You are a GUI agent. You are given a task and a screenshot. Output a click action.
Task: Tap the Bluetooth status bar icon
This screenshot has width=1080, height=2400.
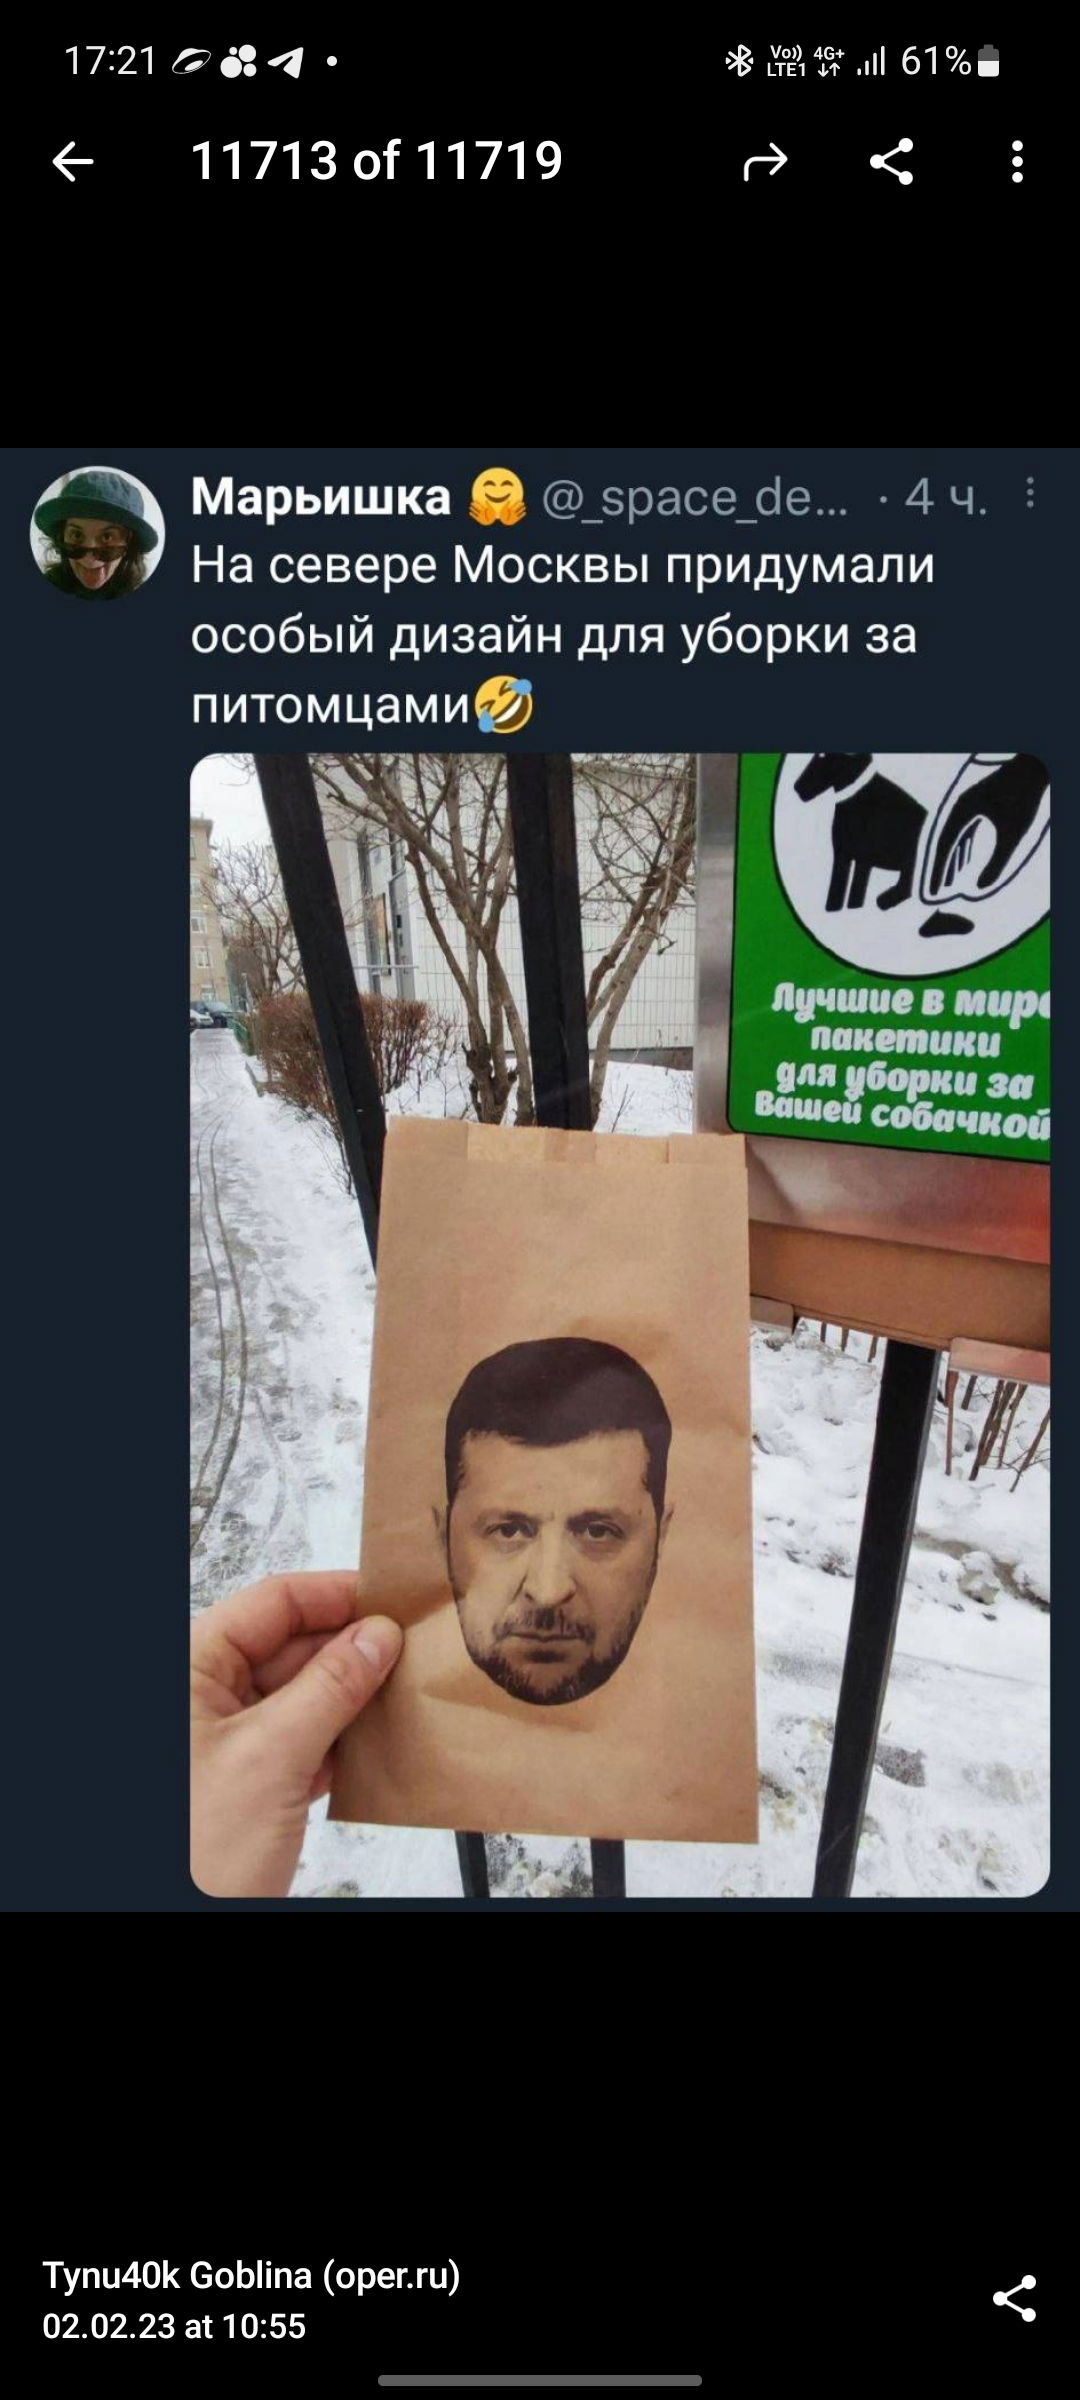click(739, 62)
